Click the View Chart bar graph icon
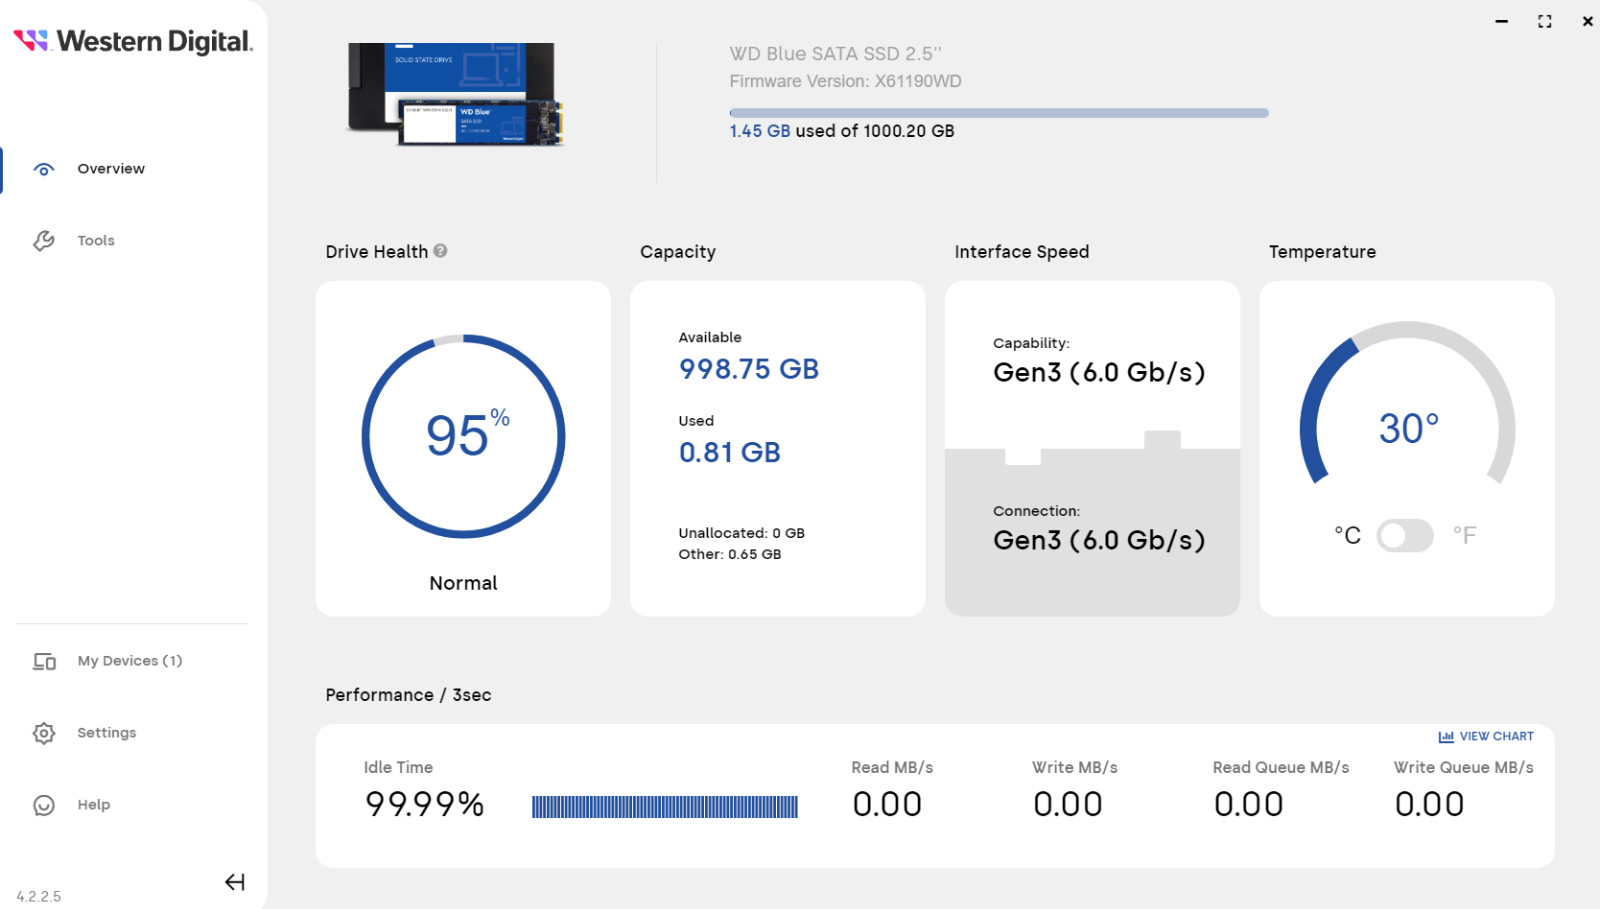The image size is (1600, 909). pyautogui.click(x=1446, y=737)
